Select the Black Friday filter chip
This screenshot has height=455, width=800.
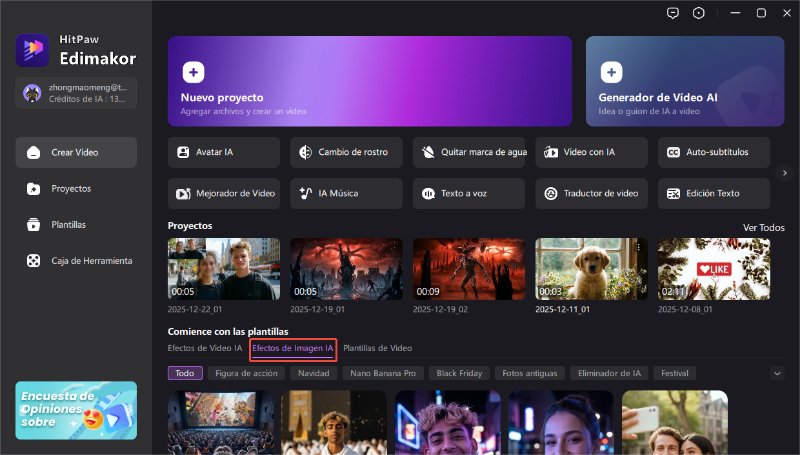459,373
